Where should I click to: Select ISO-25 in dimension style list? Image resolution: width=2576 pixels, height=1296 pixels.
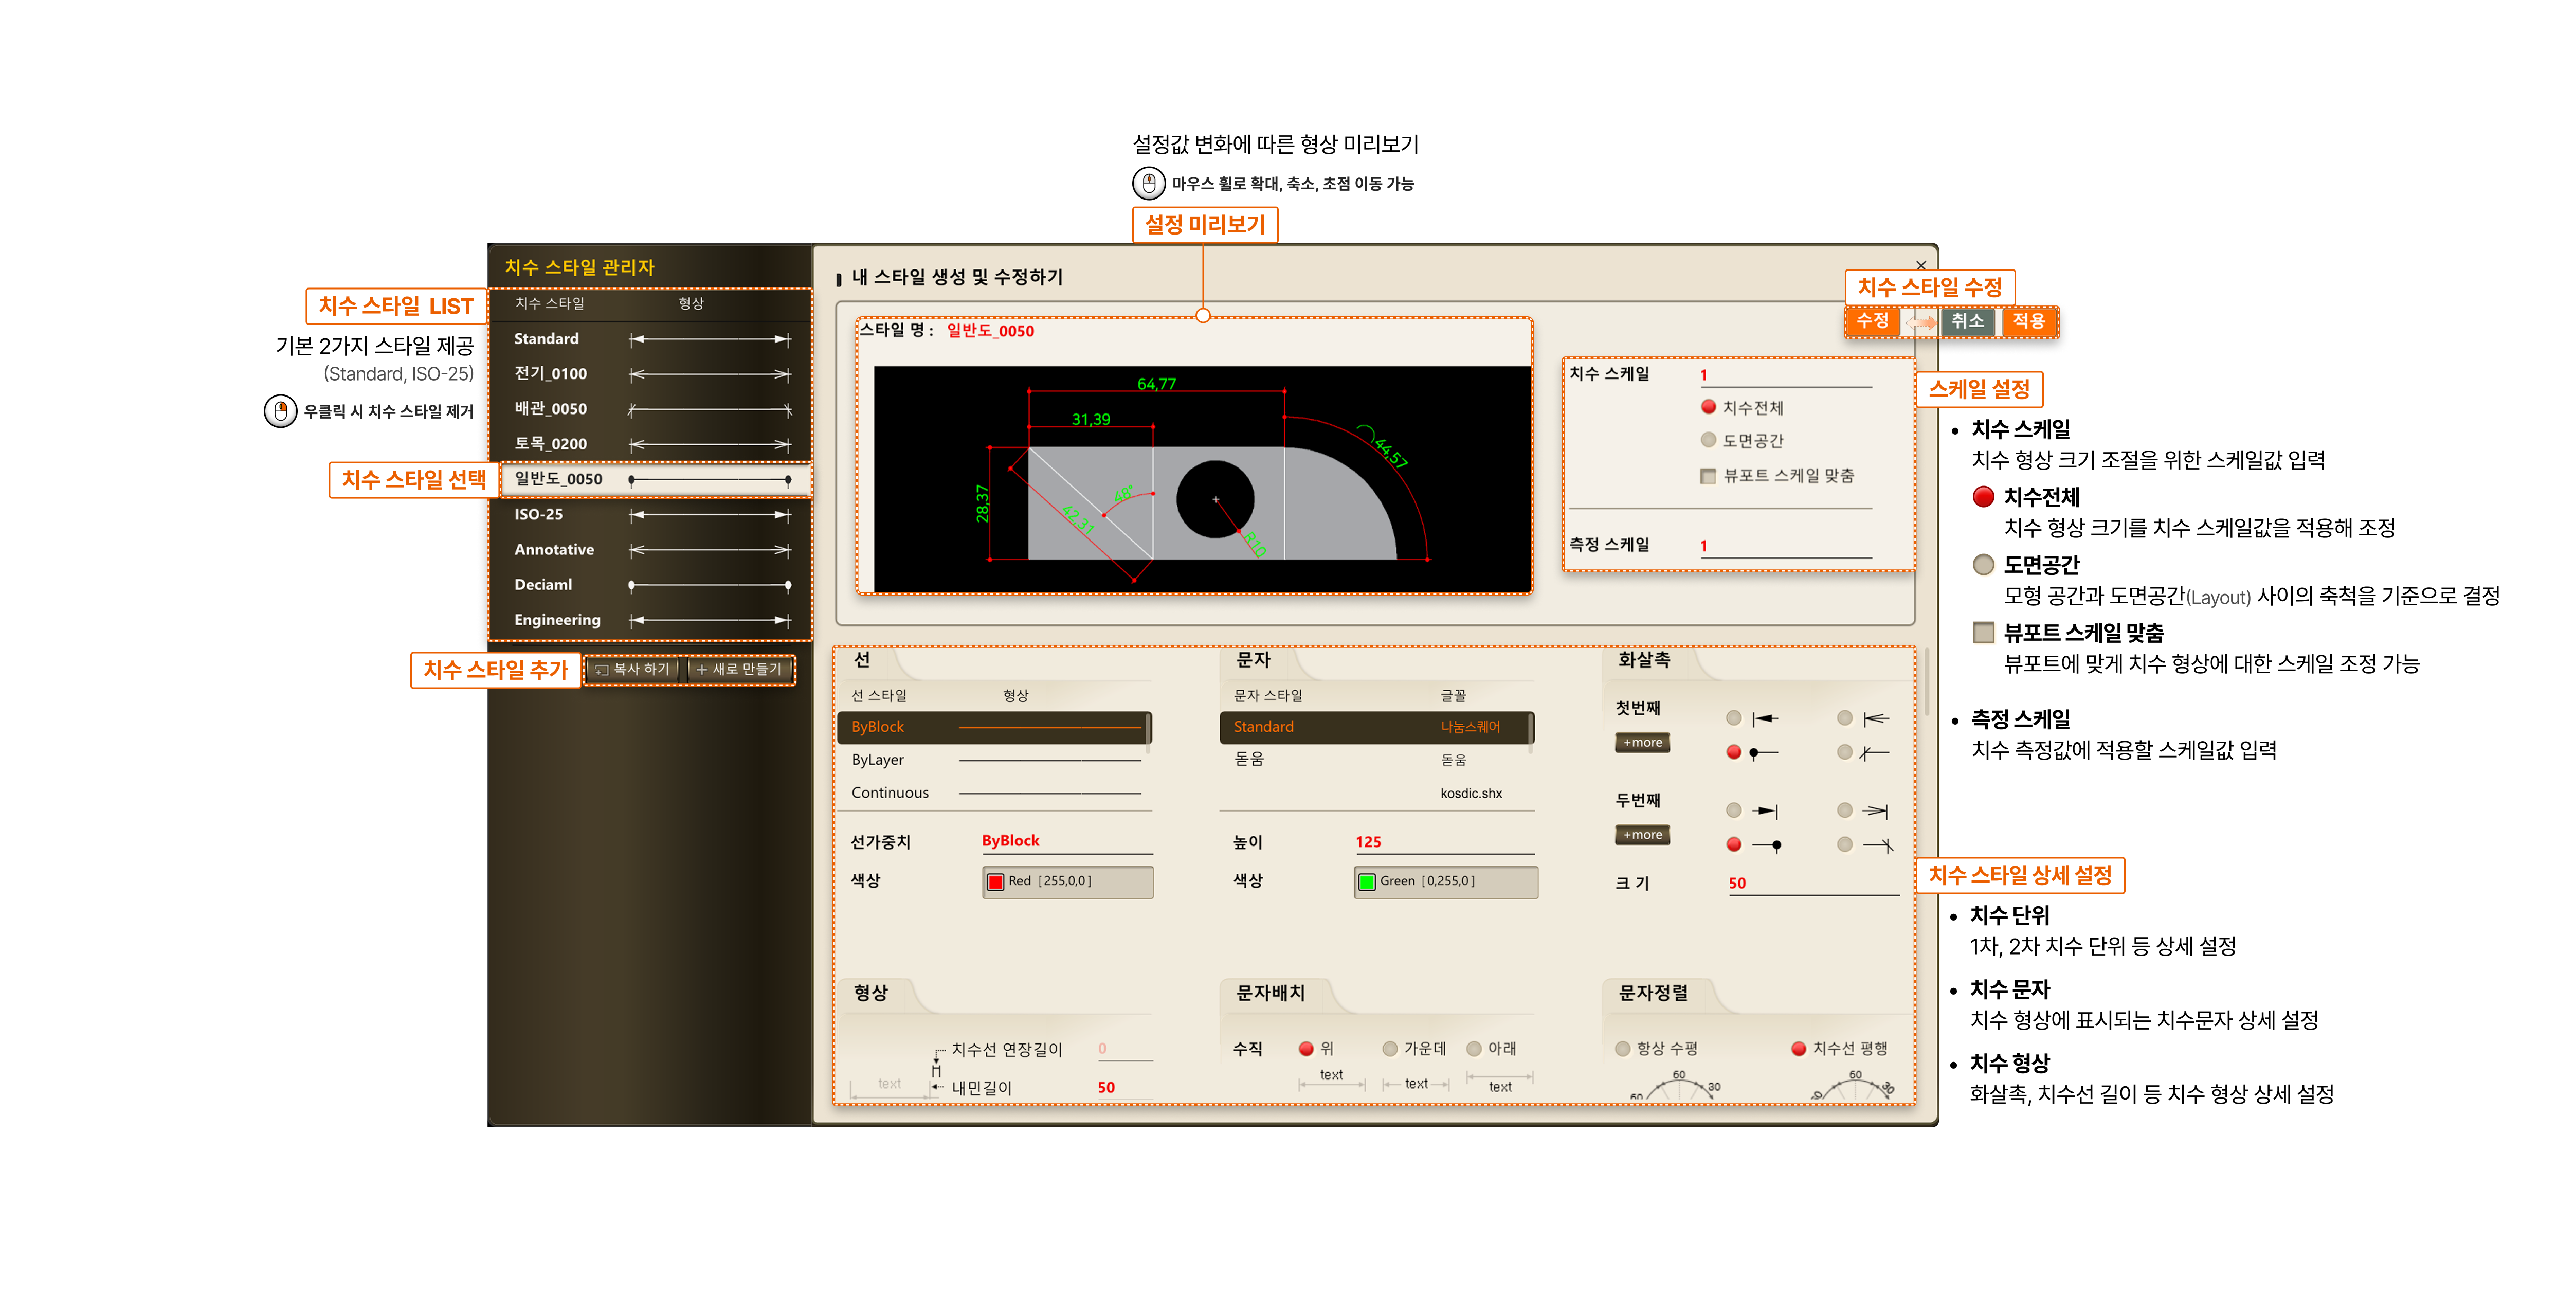[x=539, y=514]
